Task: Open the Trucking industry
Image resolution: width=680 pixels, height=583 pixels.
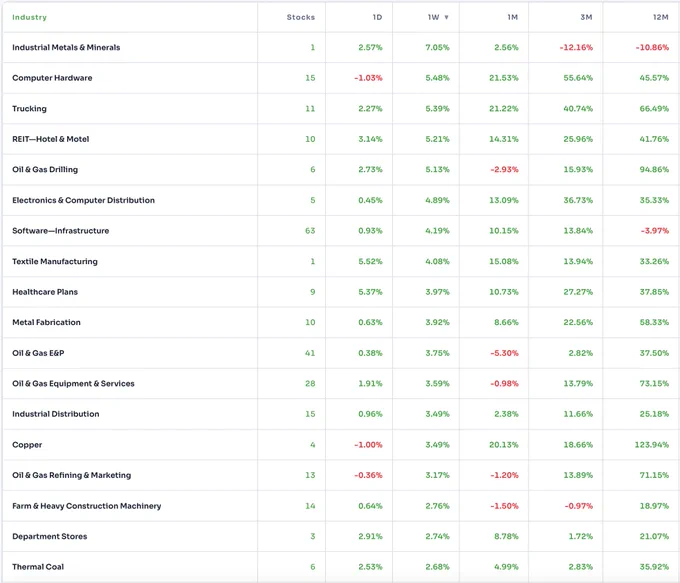Action: [x=29, y=108]
